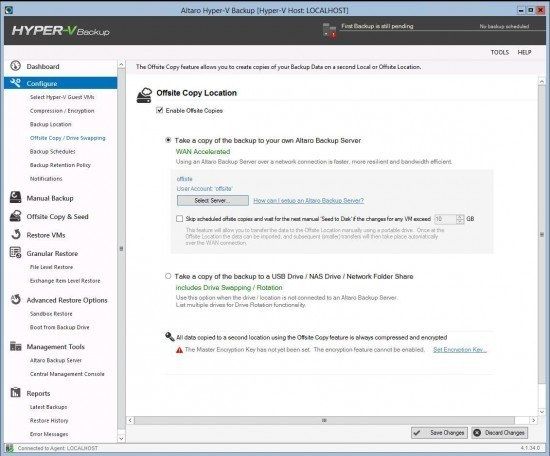
Task: Select the USB / NAS / Network Folder radio option
Action: click(x=168, y=276)
